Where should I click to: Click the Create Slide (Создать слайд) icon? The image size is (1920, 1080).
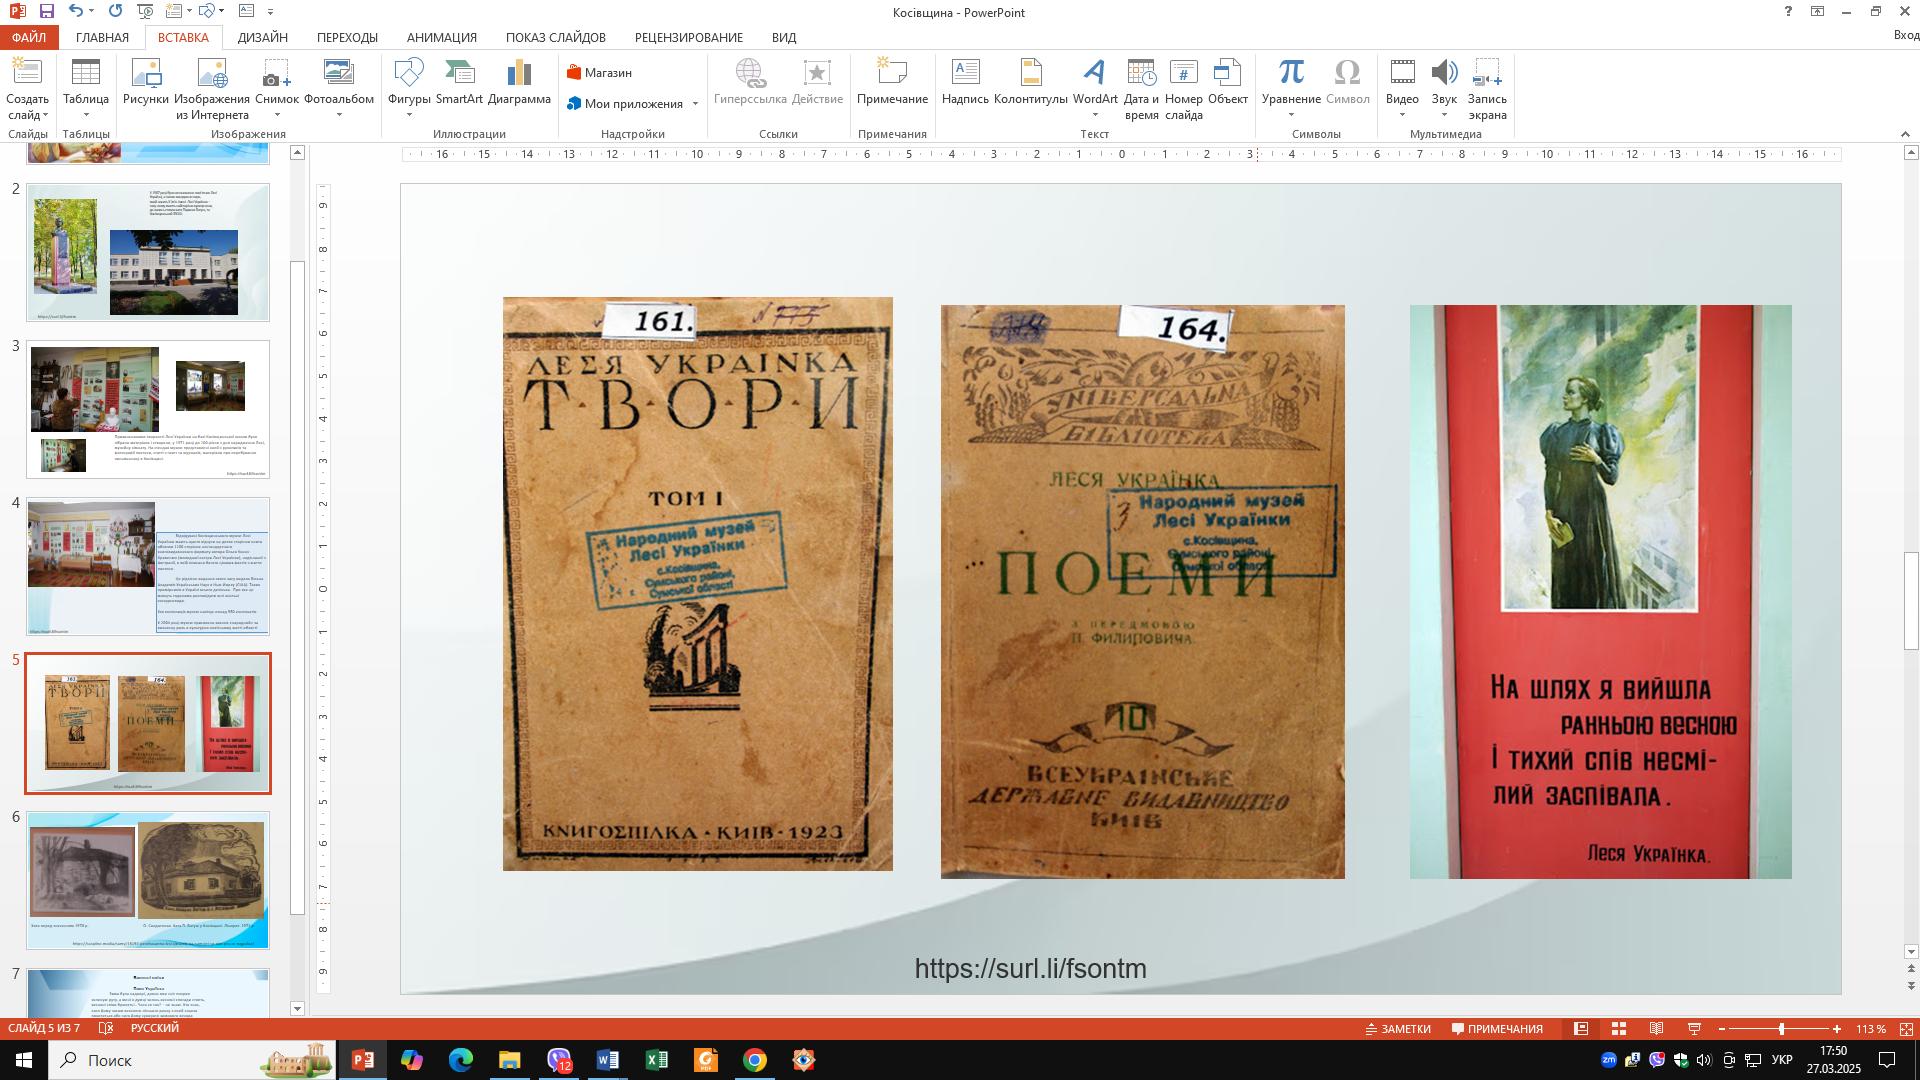[27, 88]
